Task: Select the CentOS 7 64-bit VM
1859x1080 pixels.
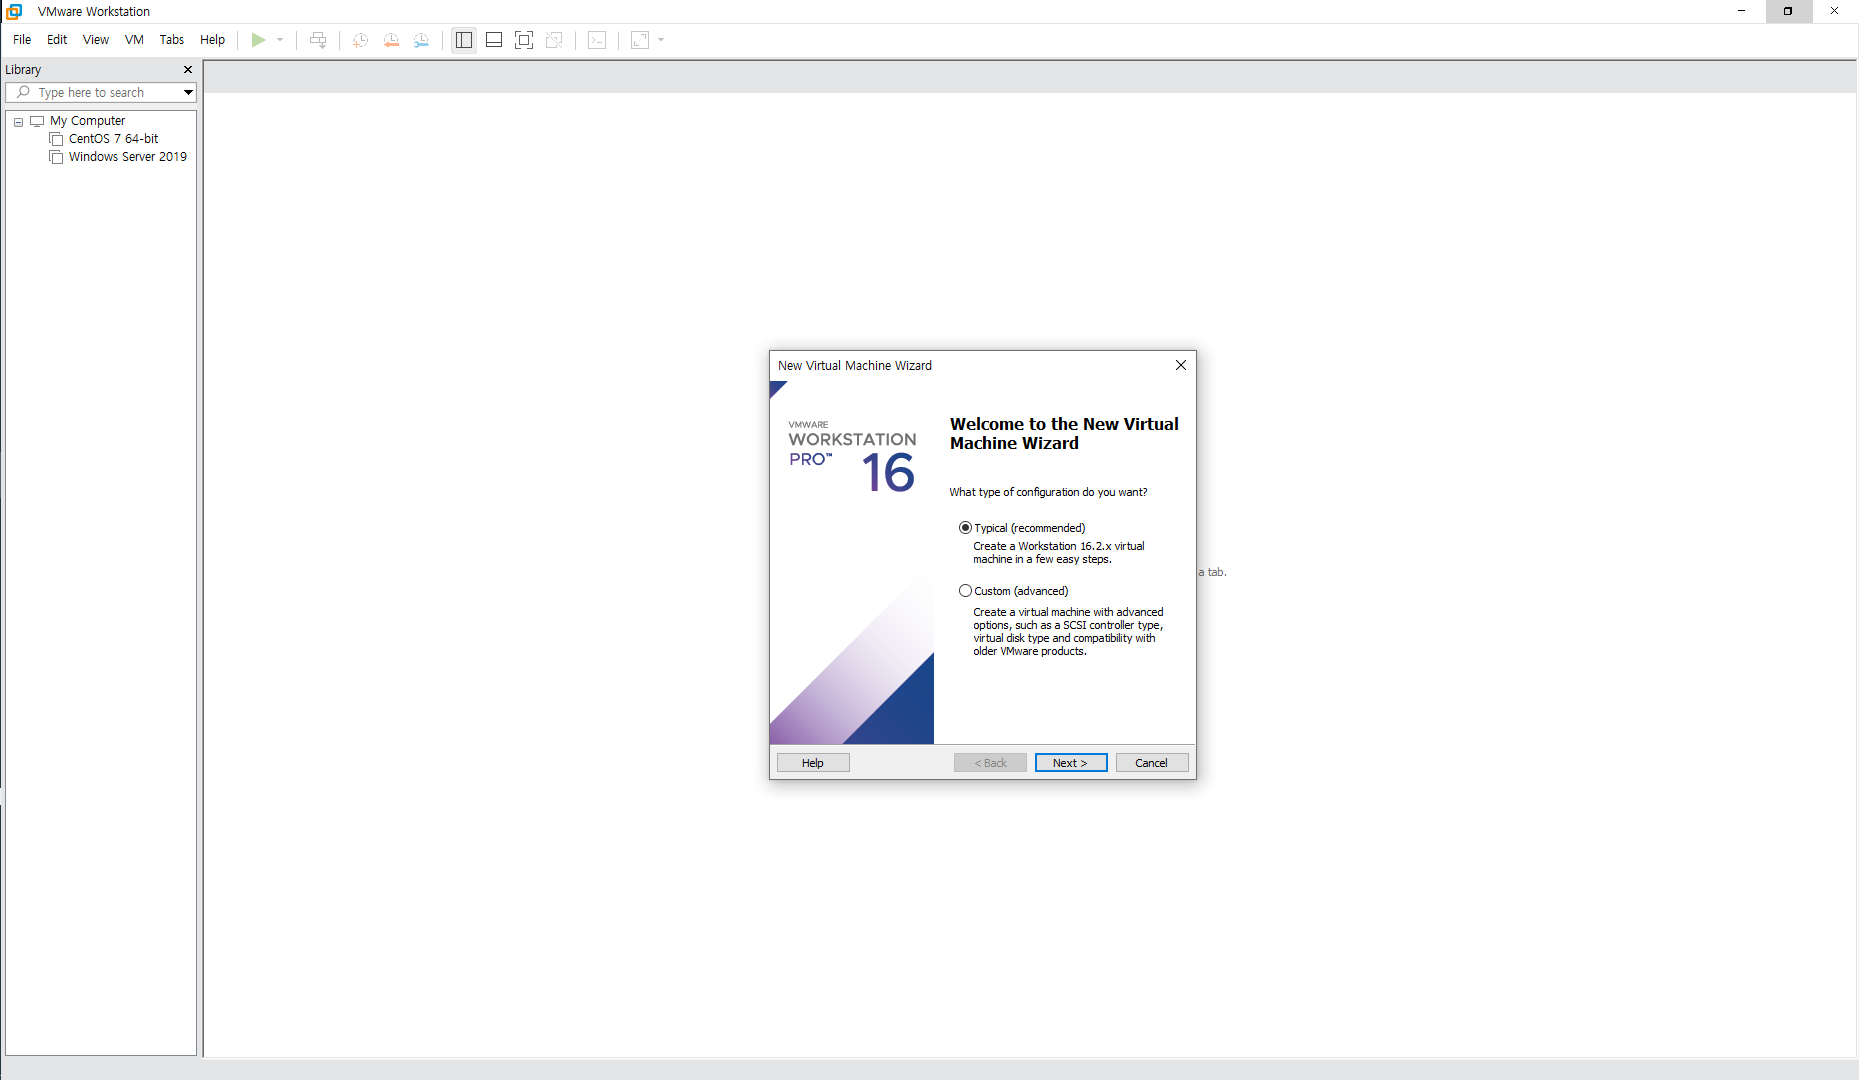Action: 113,139
